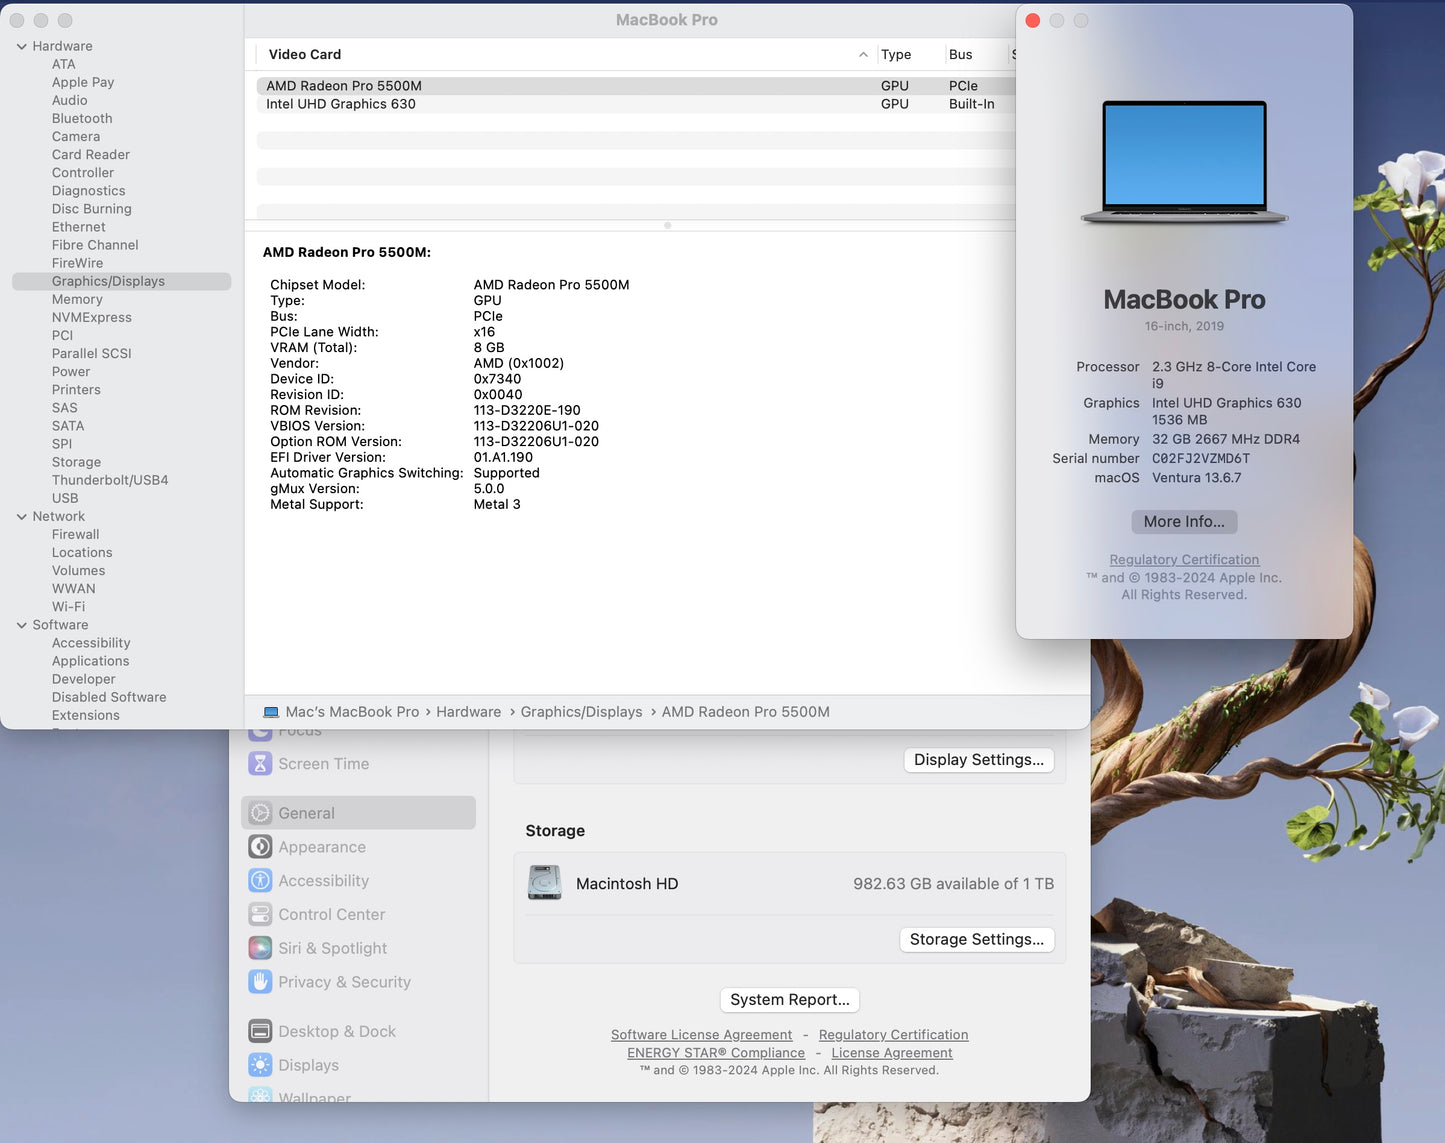Click the Macintosh HD disk icon
The height and width of the screenshot is (1143, 1445).
545,883
